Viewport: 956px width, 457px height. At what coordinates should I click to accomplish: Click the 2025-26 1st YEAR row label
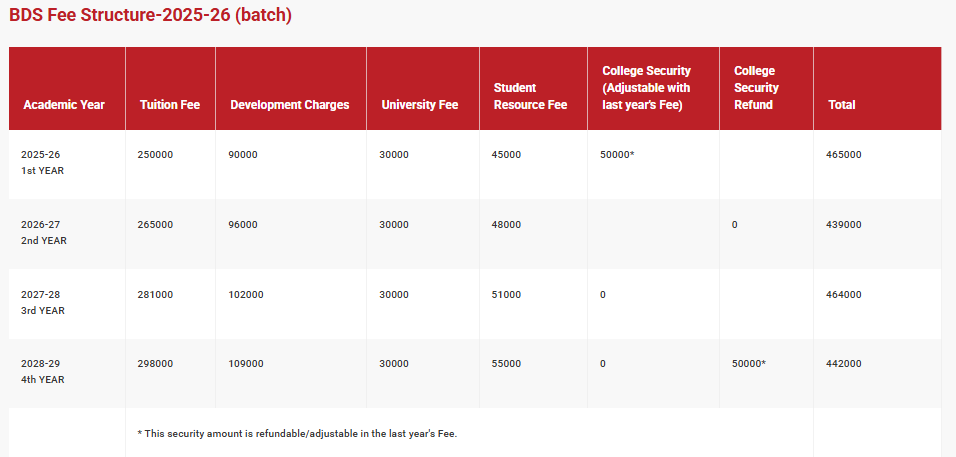(x=42, y=163)
